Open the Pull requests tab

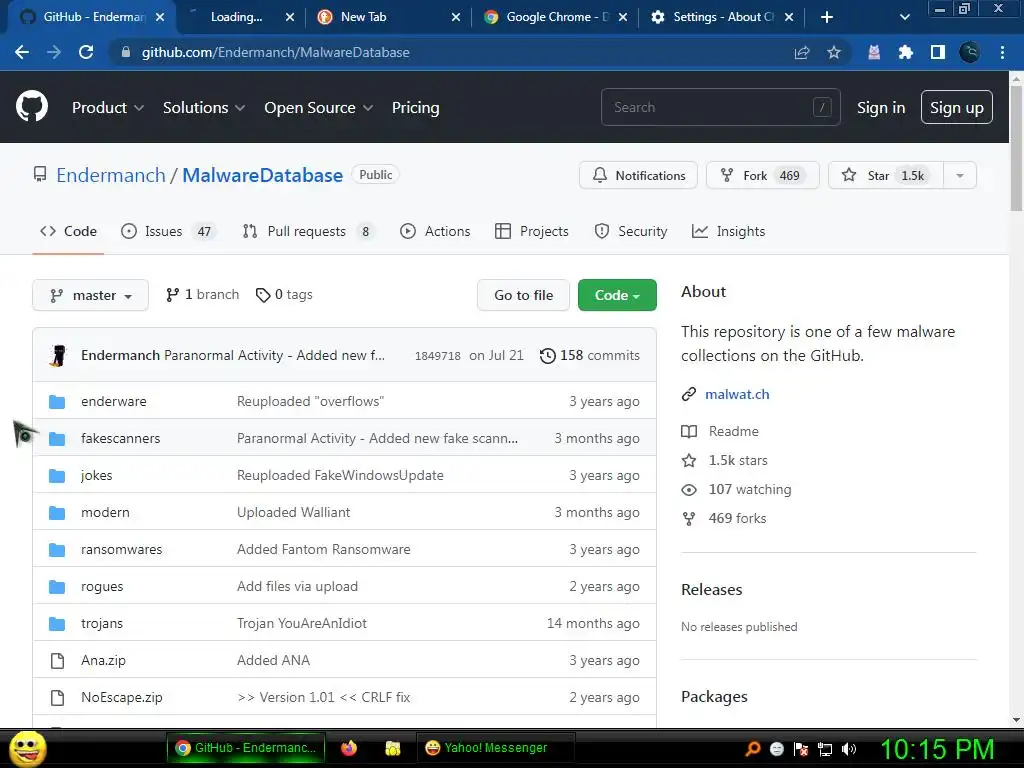[x=308, y=231]
